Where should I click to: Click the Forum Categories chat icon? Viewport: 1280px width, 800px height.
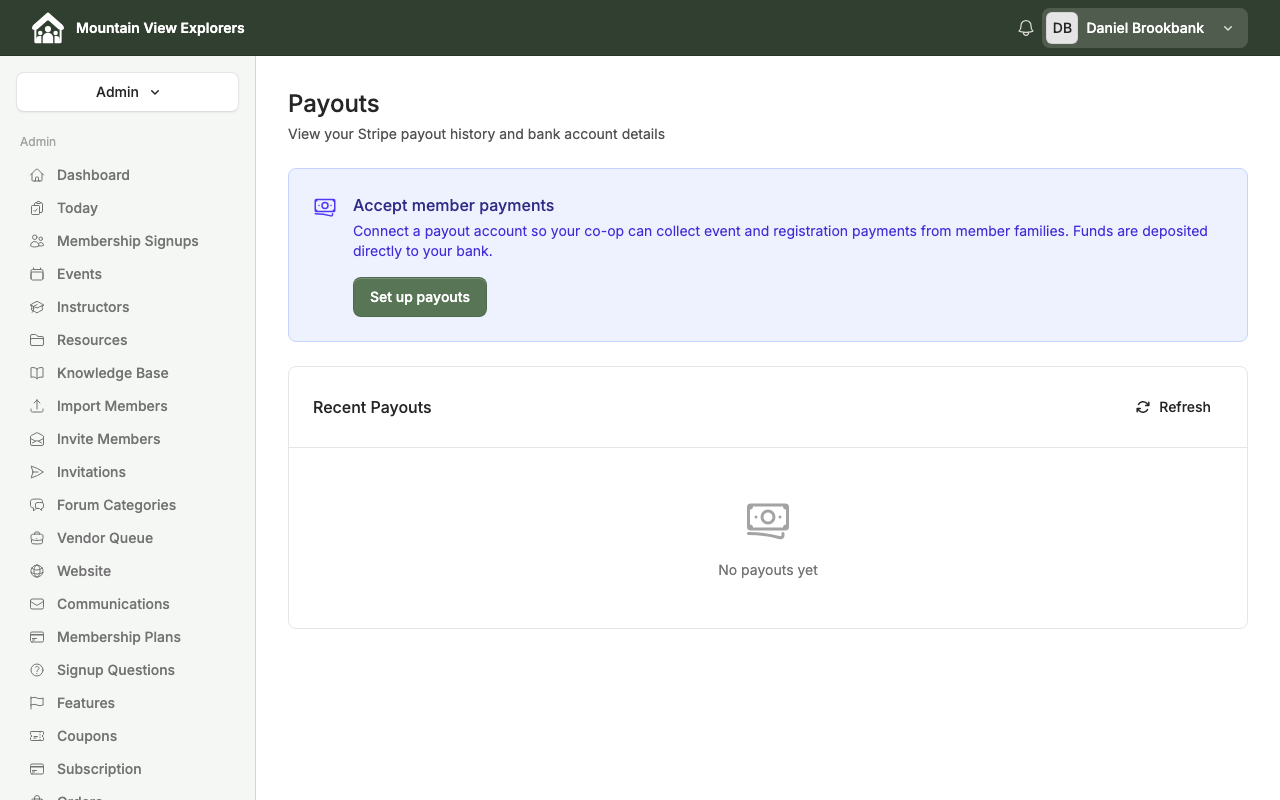[x=37, y=505]
